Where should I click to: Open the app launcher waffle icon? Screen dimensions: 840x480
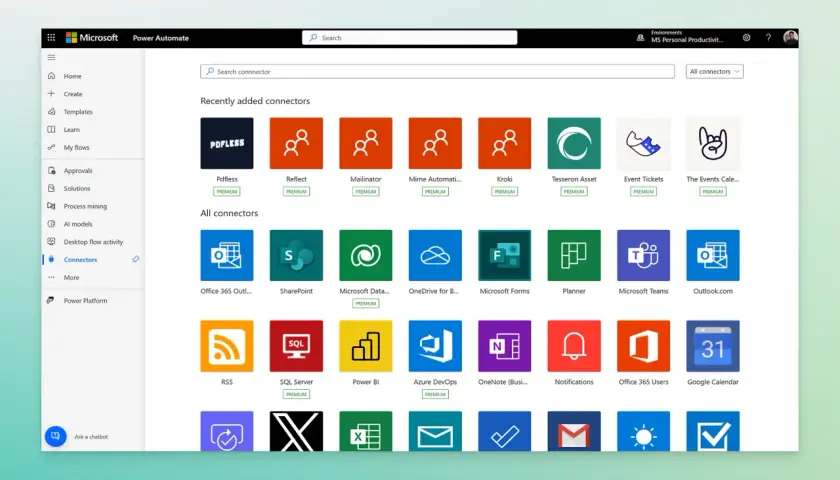click(51, 38)
